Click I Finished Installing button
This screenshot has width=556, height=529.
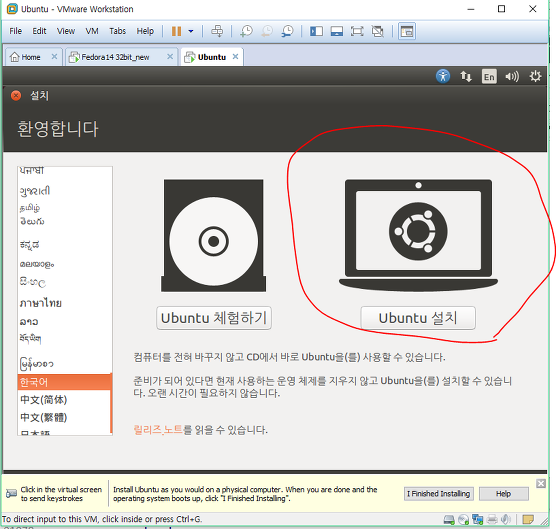point(439,494)
